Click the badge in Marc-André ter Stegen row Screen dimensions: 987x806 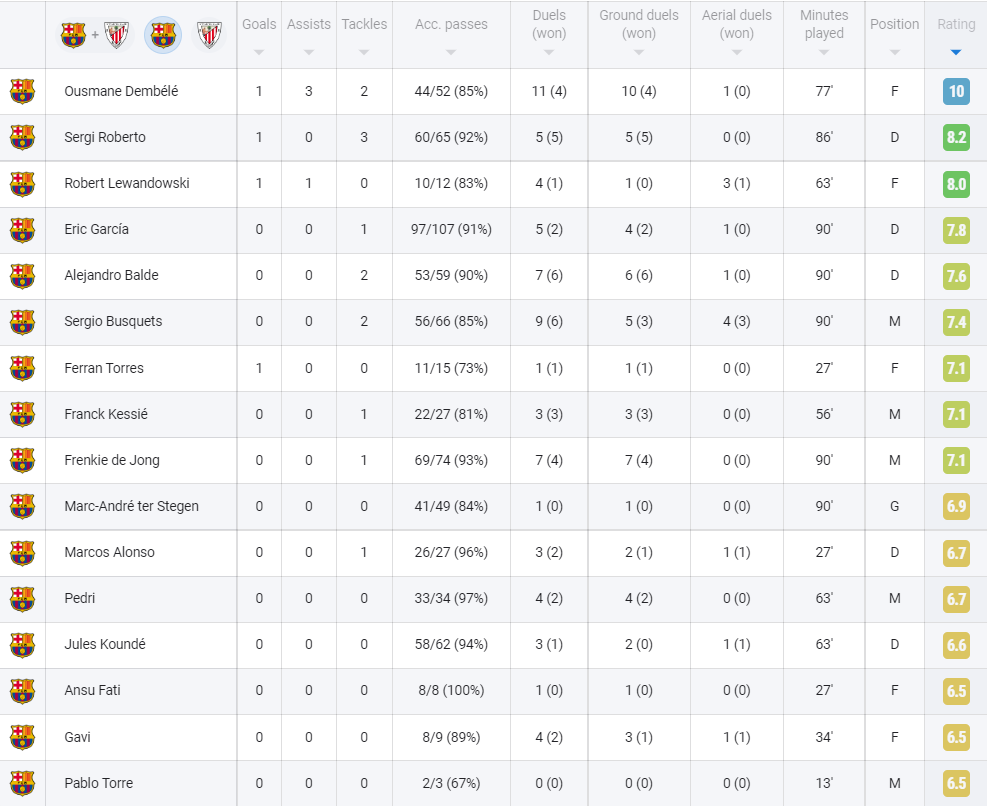coord(22,506)
